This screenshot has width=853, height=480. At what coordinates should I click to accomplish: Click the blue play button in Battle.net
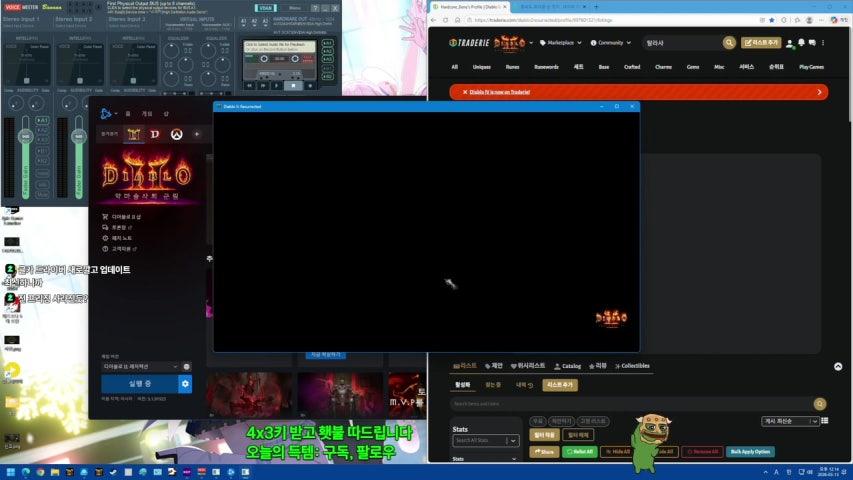140,384
